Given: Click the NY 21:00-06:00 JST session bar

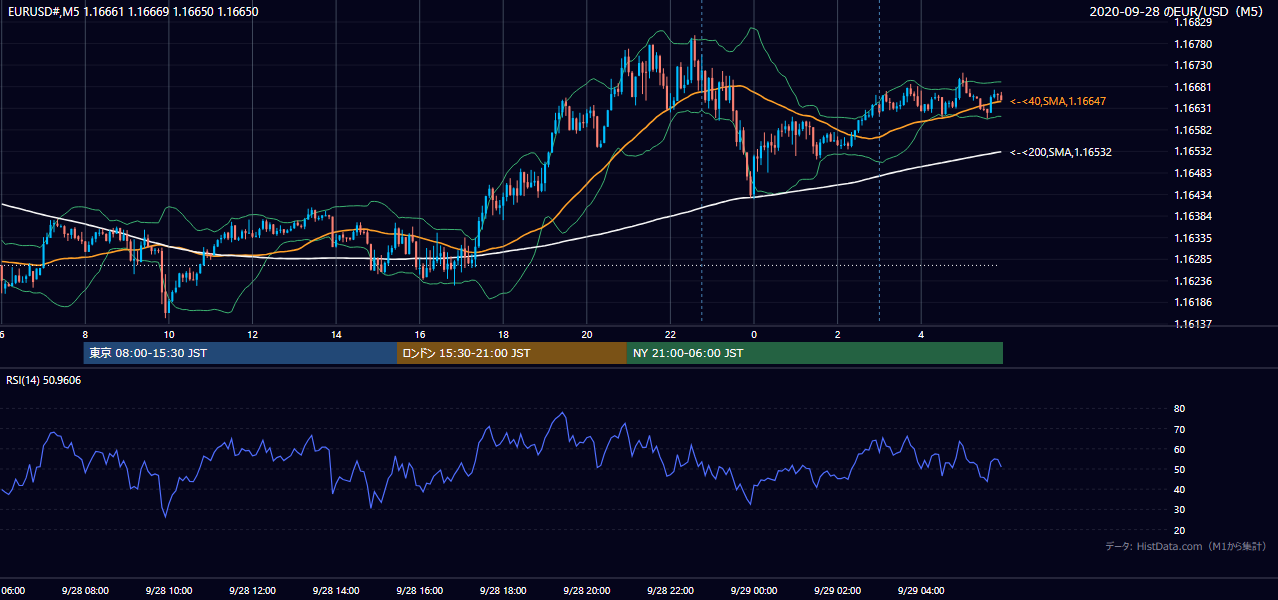Looking at the screenshot, I should click(815, 353).
